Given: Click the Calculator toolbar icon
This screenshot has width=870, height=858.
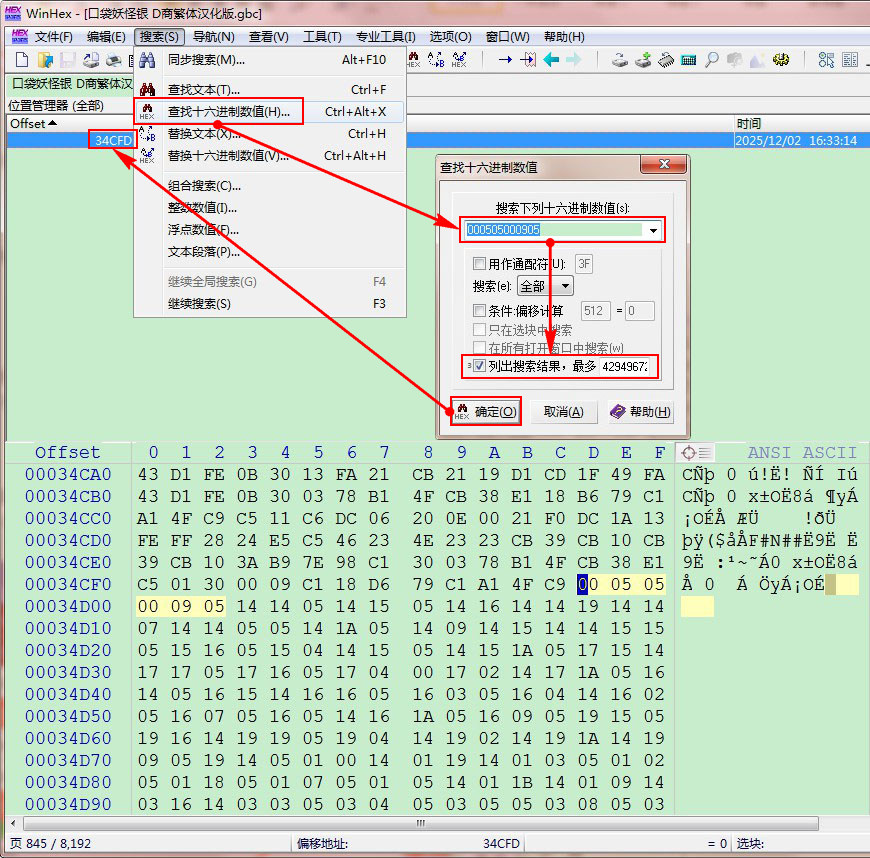Looking at the screenshot, I should pos(689,60).
